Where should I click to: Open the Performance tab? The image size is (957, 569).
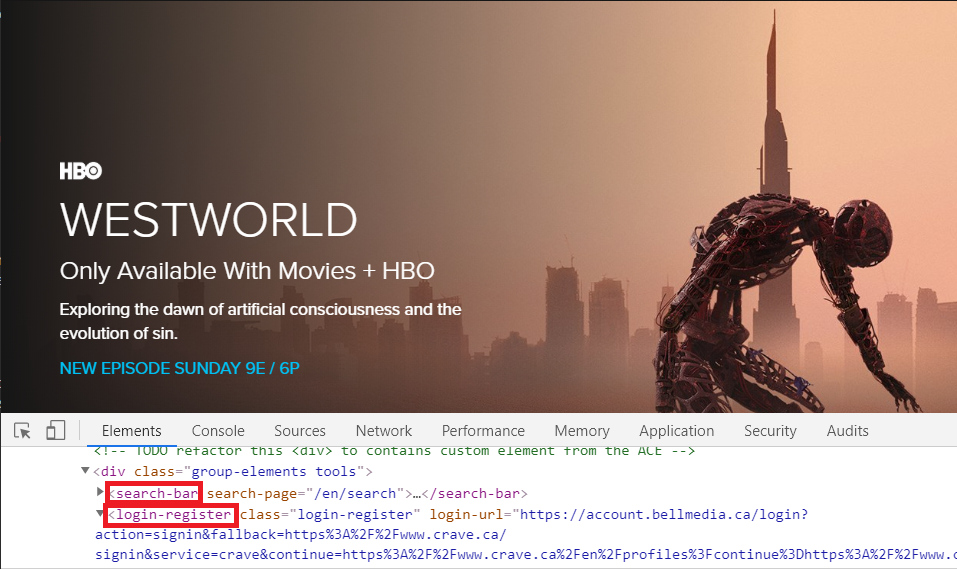(483, 431)
